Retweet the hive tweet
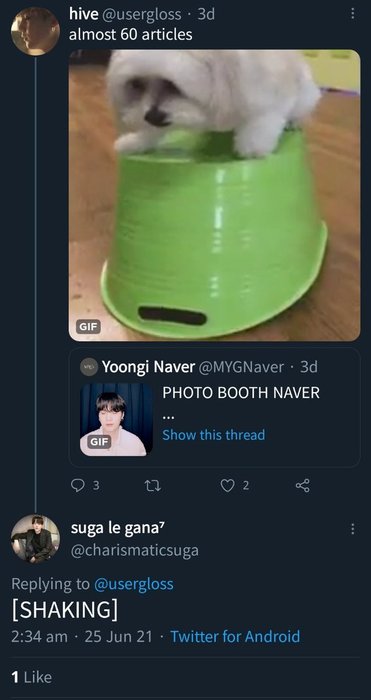 [153, 486]
